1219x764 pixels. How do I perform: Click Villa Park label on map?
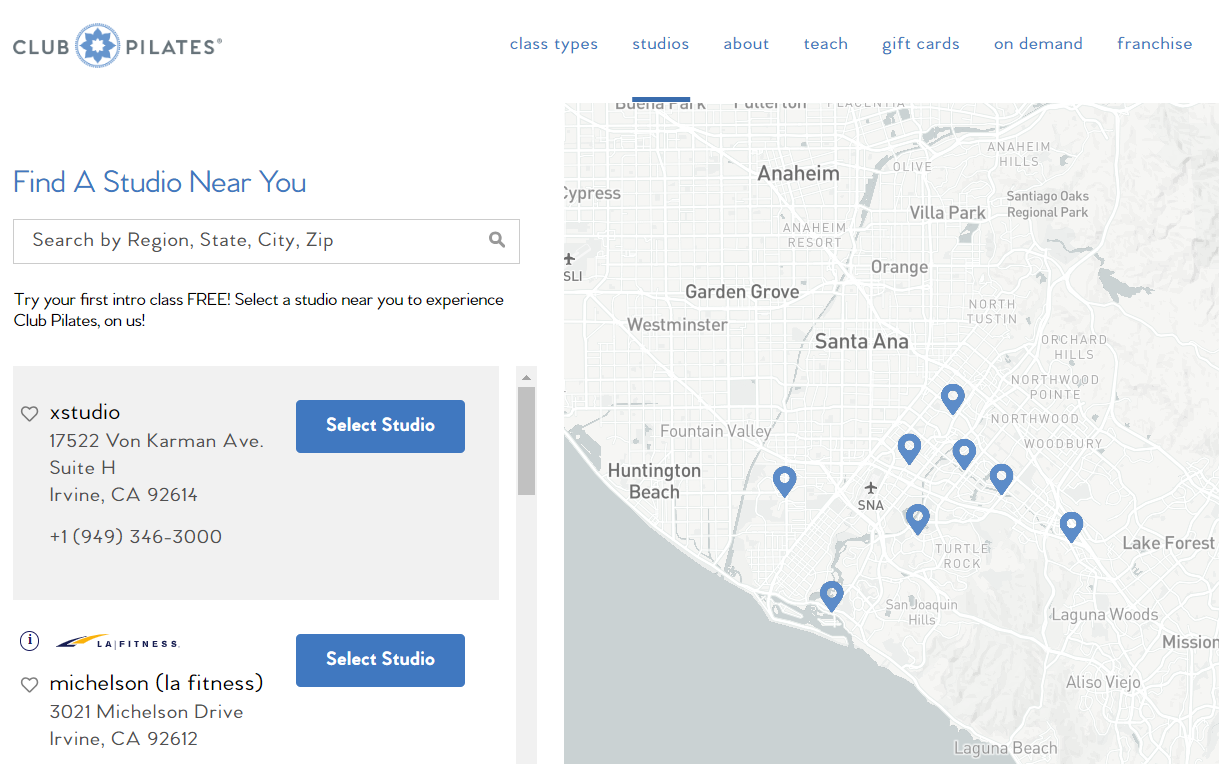point(948,212)
